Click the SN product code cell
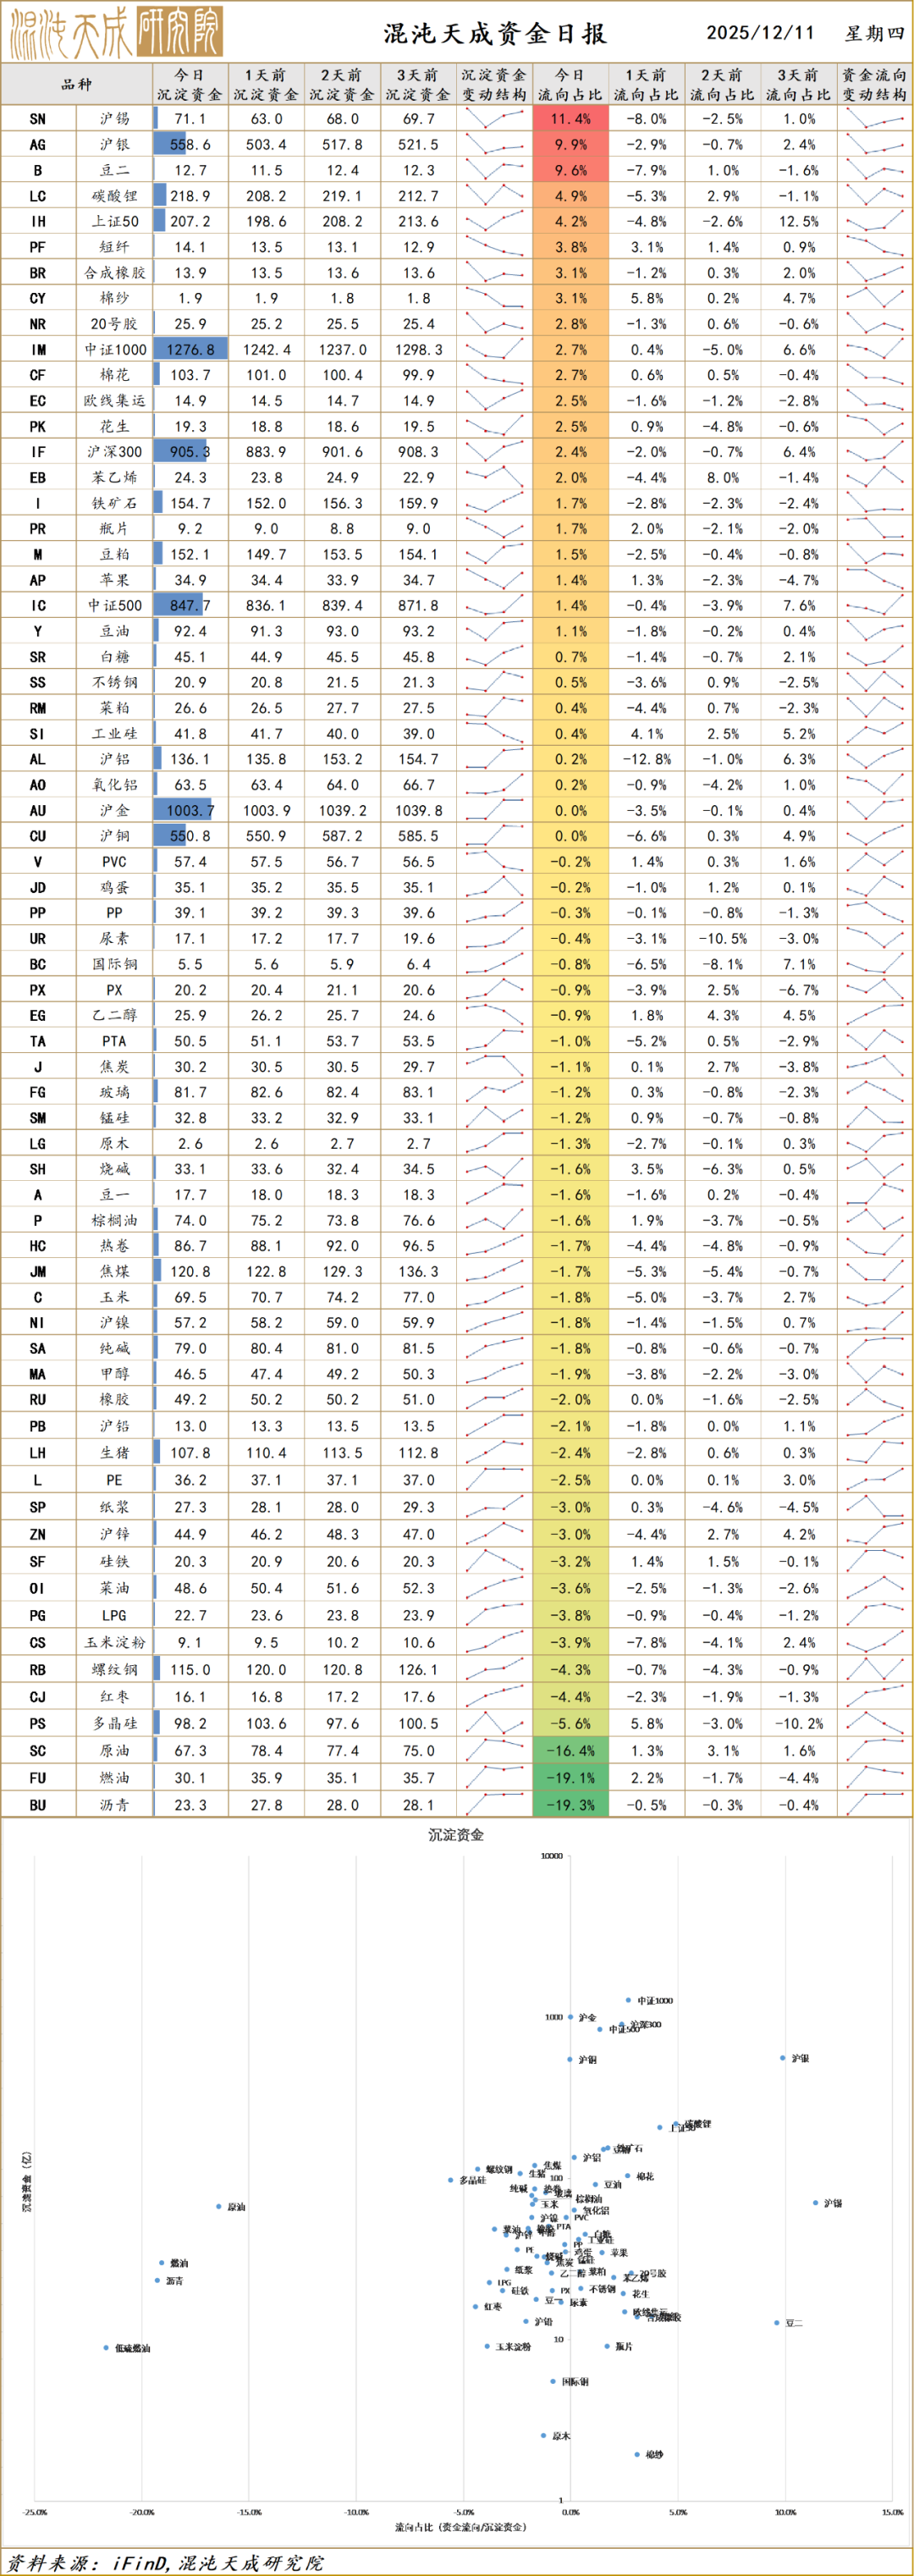The height and width of the screenshot is (2576, 914). click(38, 119)
